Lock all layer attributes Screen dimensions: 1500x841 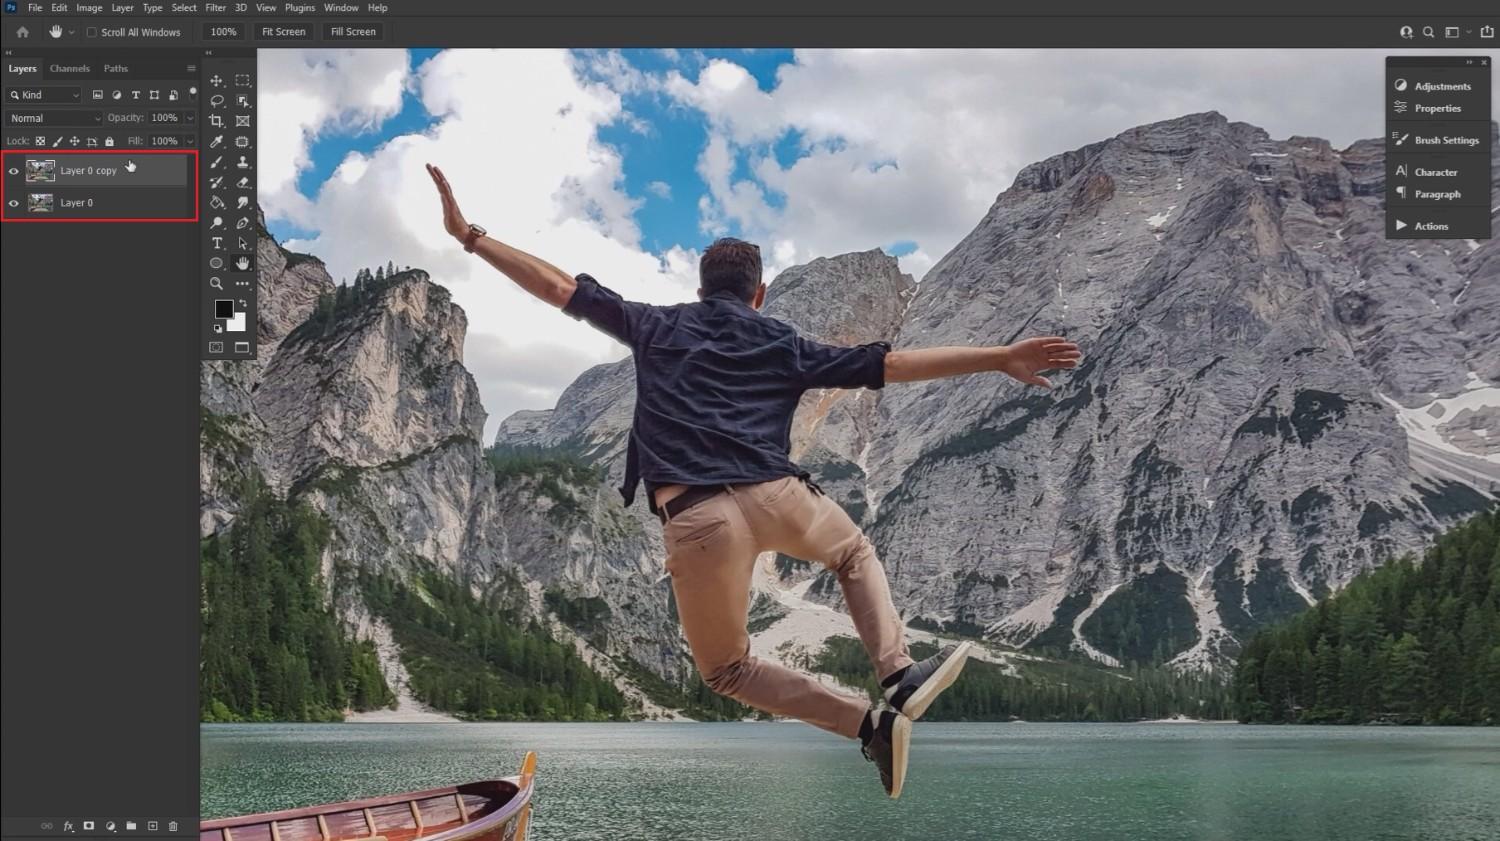tap(109, 141)
